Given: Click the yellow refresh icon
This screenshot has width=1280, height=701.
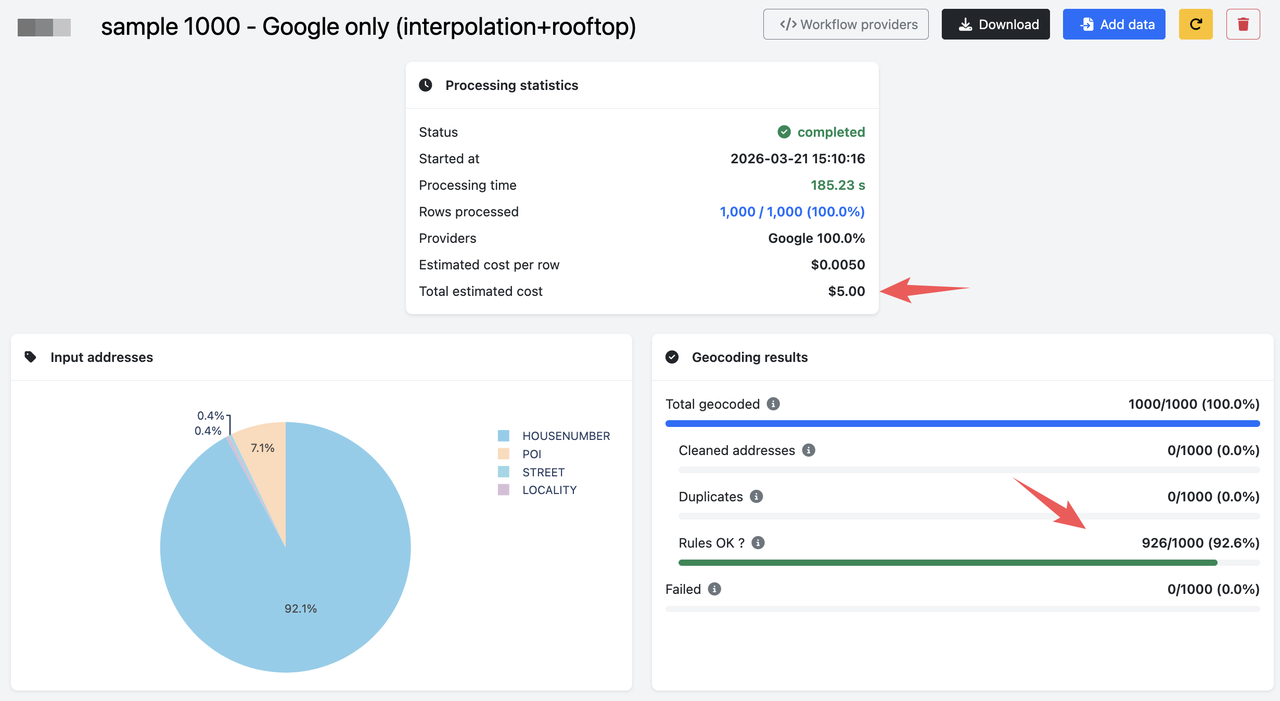Looking at the screenshot, I should (1196, 24).
